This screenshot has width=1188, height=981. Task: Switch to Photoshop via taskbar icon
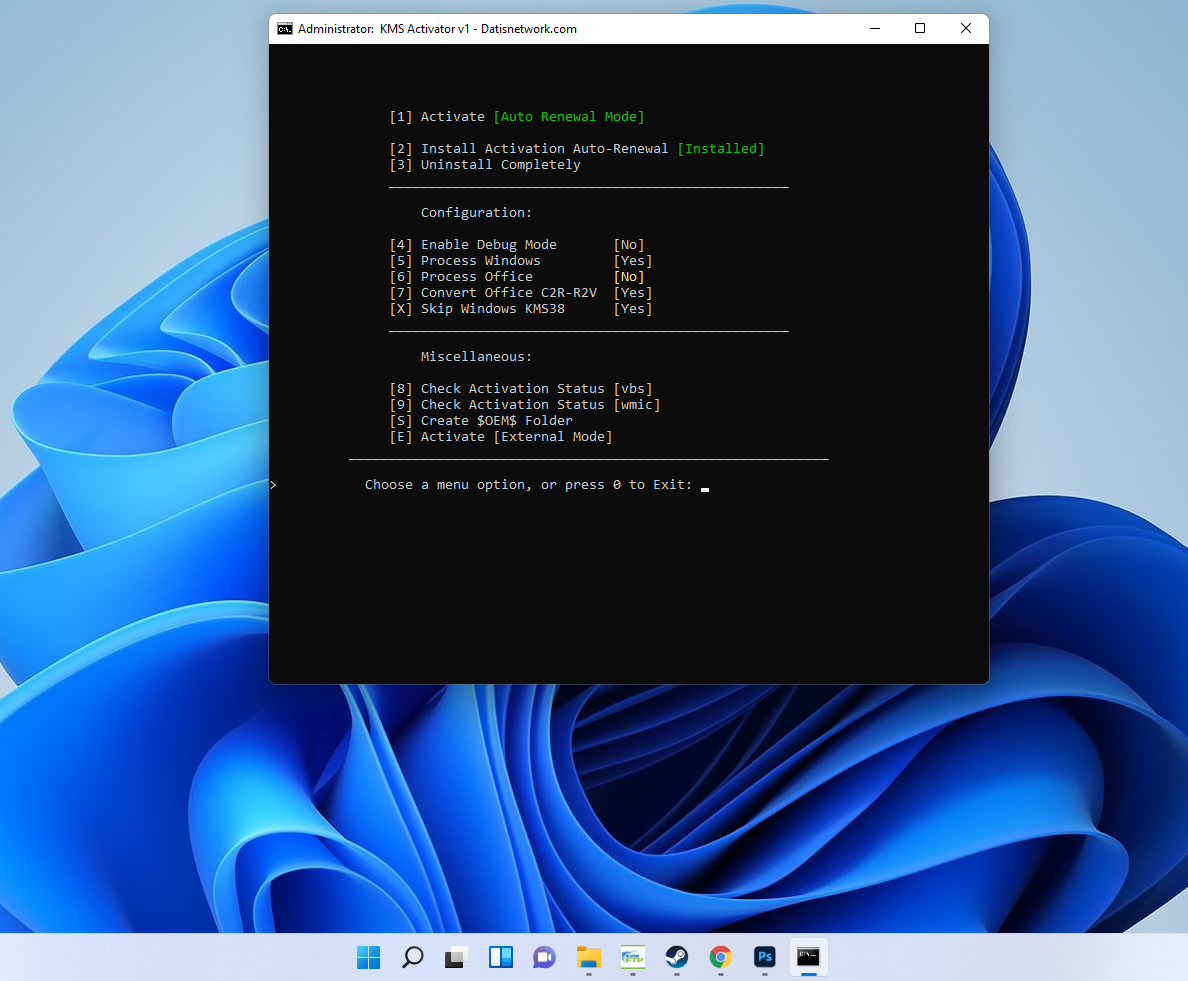[764, 957]
